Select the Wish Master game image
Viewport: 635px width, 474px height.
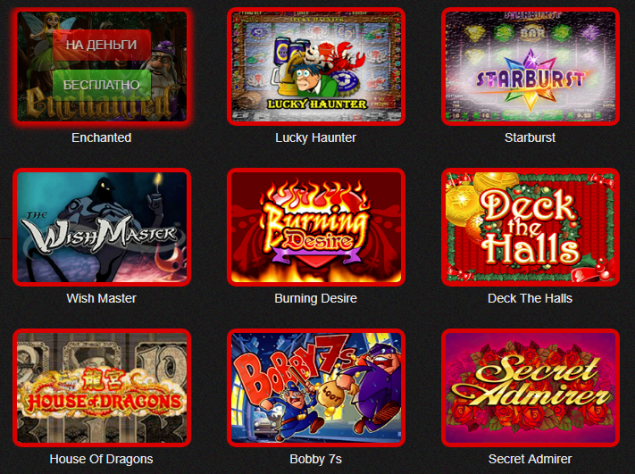tap(102, 227)
